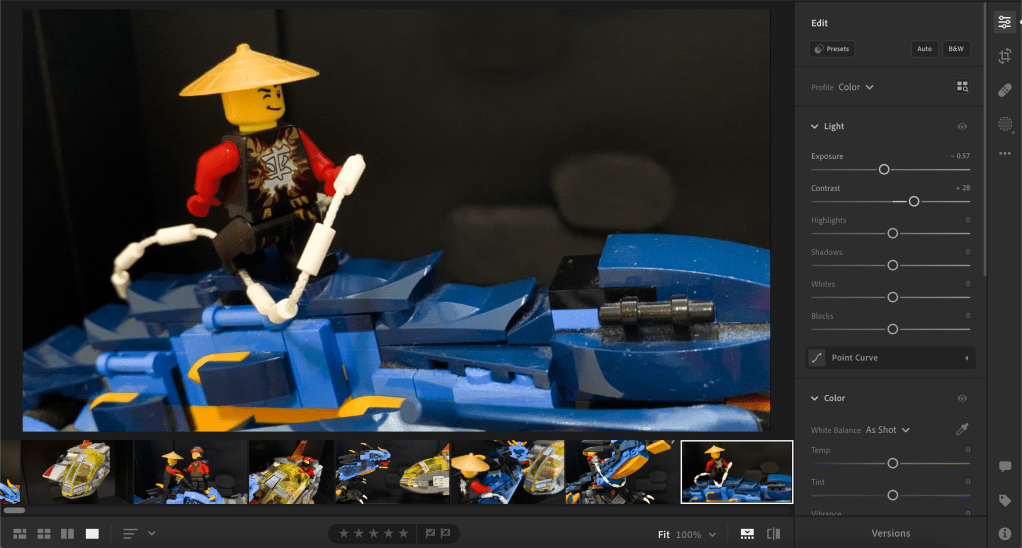This screenshot has width=1022, height=548.
Task: Expand the Profile Color dropdown
Action: [x=856, y=87]
